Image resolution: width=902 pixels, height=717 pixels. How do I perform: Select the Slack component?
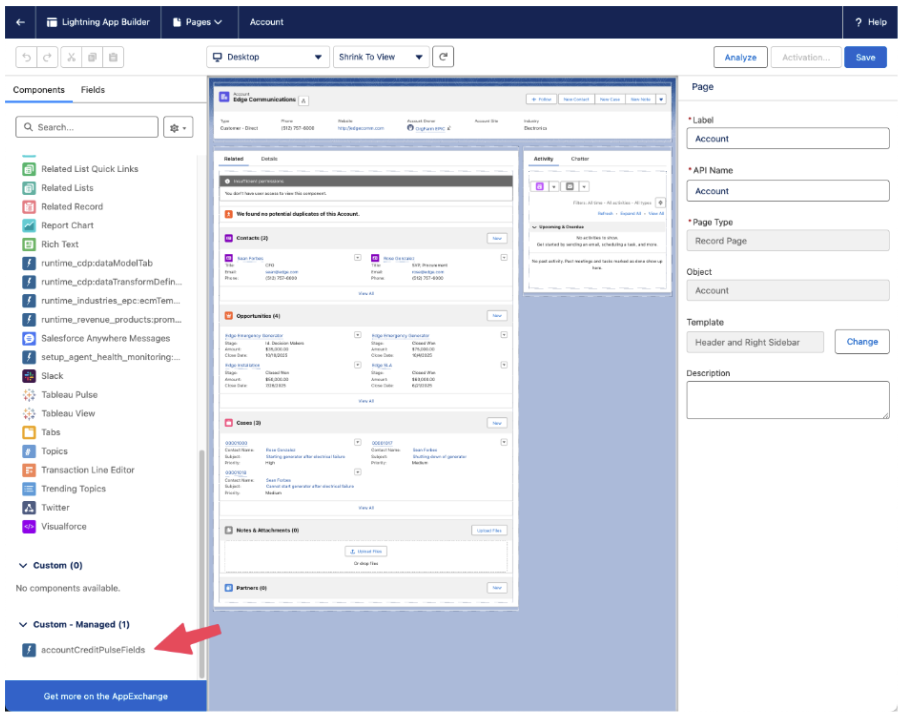pos(43,376)
